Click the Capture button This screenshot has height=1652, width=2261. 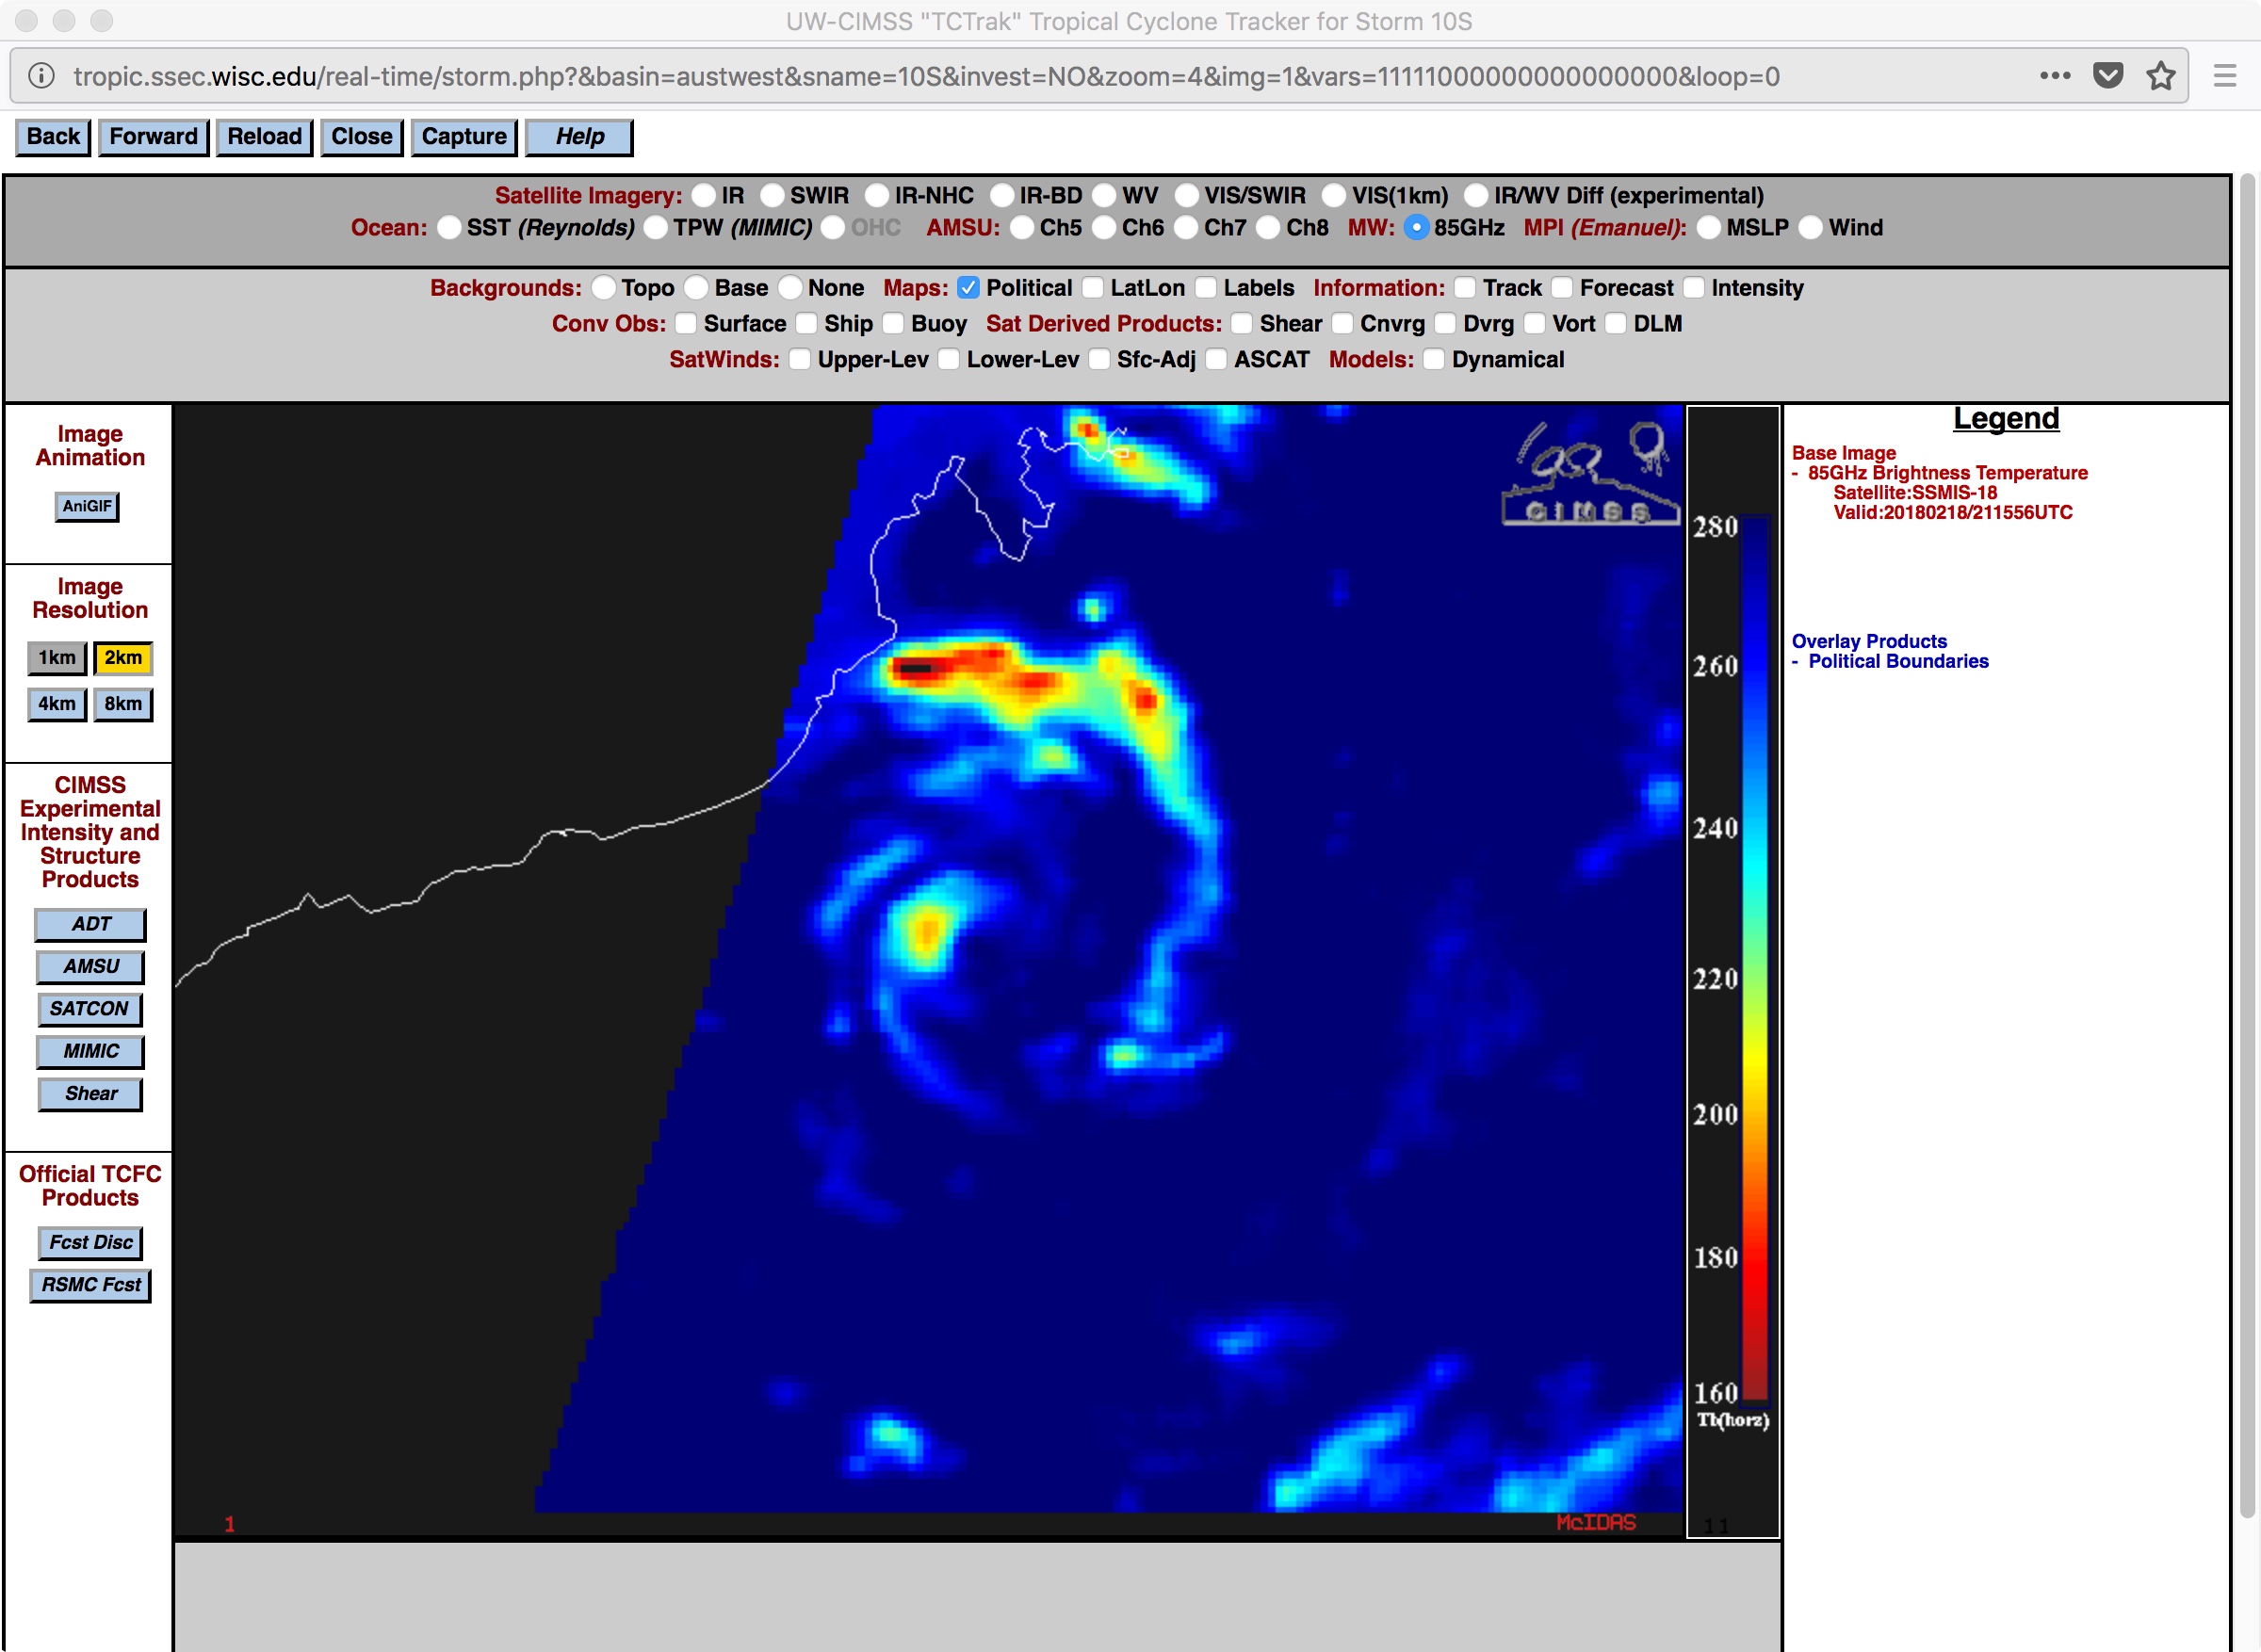click(464, 137)
